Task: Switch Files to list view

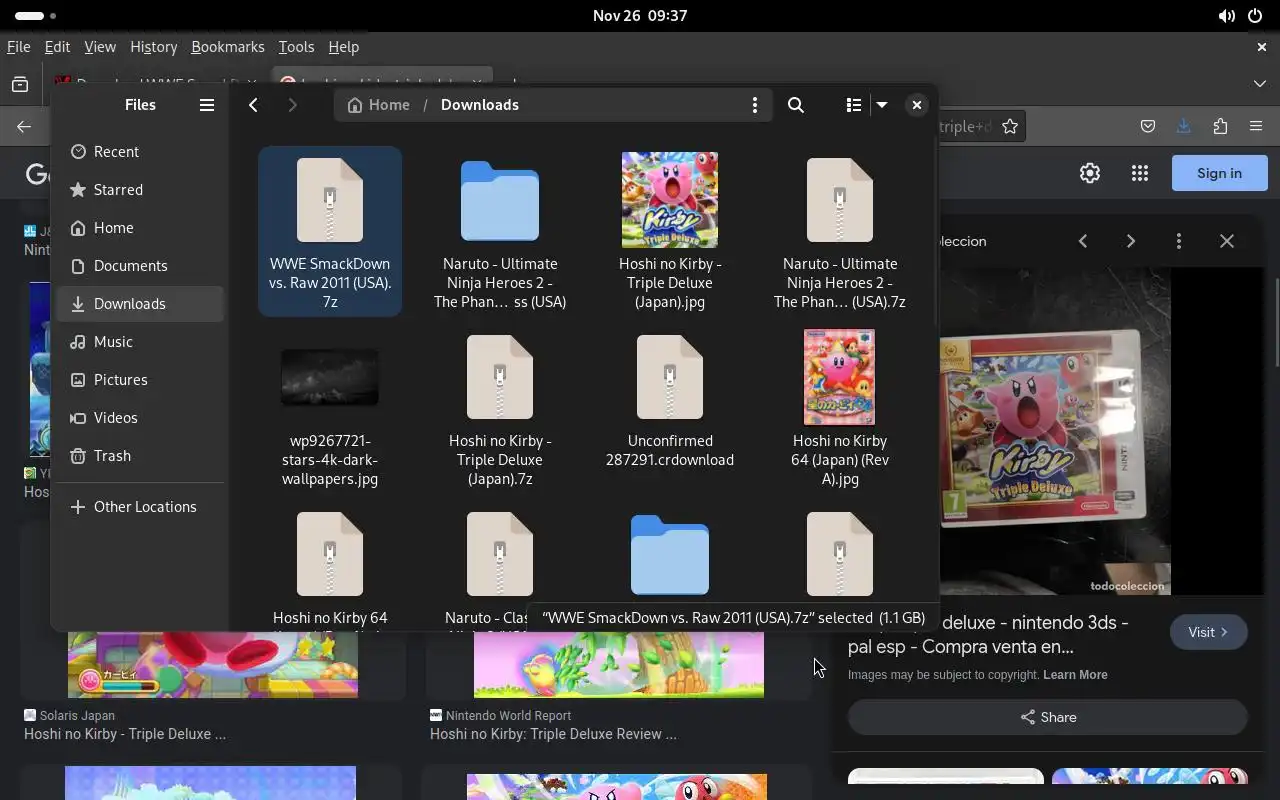Action: click(x=853, y=105)
